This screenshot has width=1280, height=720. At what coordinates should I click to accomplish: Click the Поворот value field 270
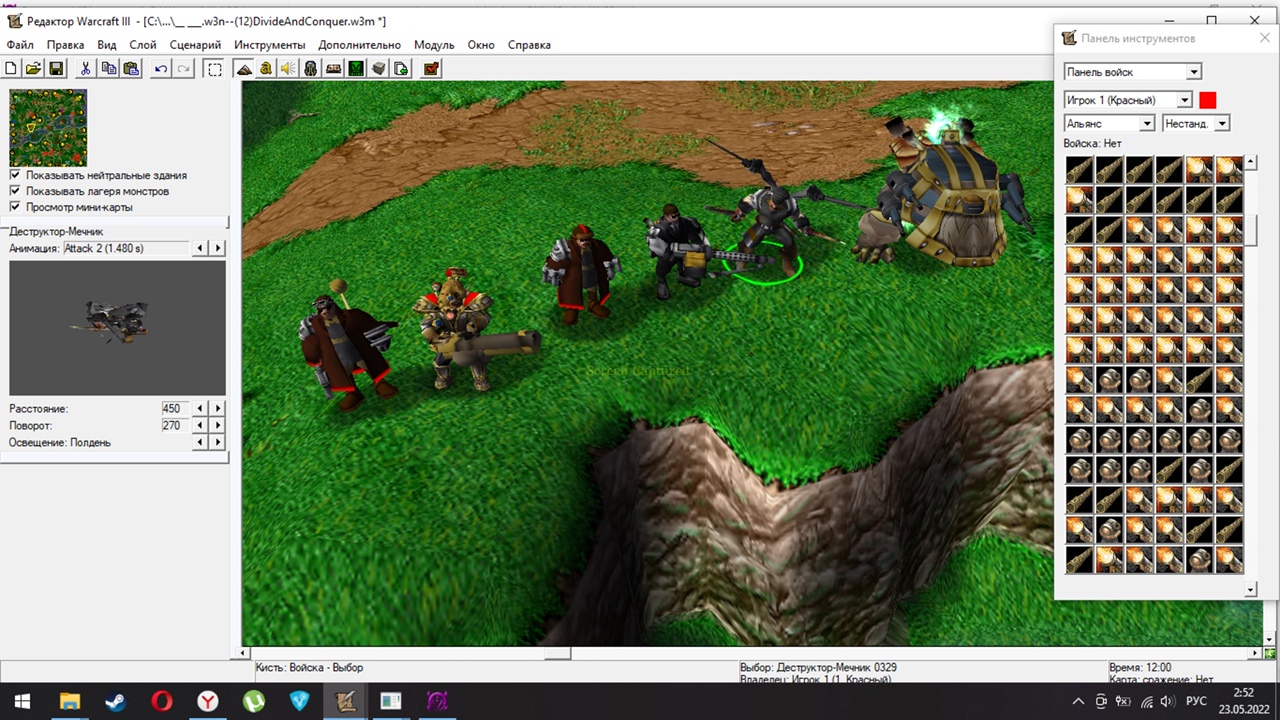coord(173,425)
